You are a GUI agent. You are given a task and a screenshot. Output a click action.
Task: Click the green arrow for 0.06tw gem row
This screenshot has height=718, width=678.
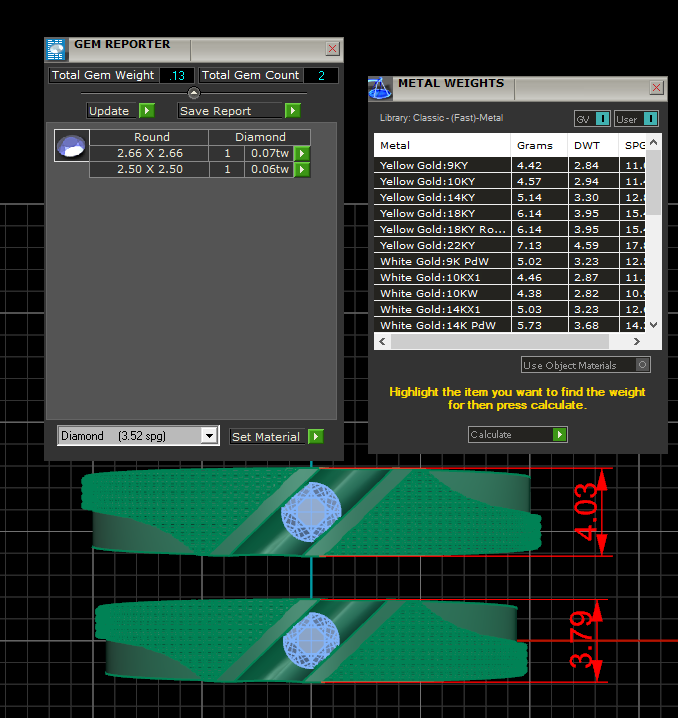302,170
